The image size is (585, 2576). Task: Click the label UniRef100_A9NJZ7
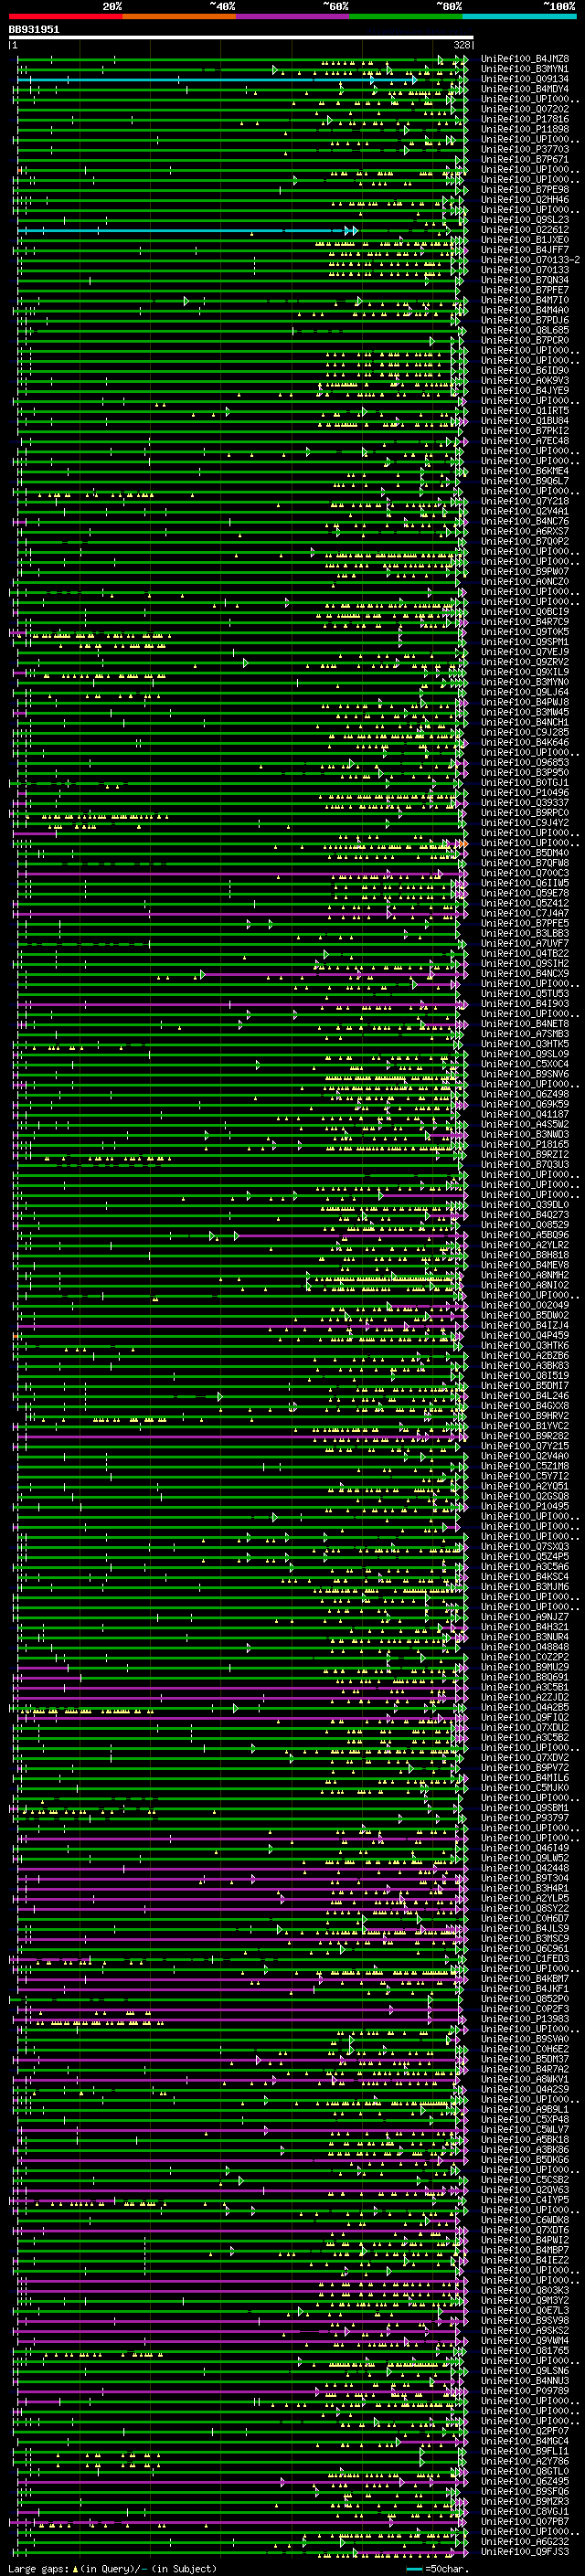tap(525, 1617)
